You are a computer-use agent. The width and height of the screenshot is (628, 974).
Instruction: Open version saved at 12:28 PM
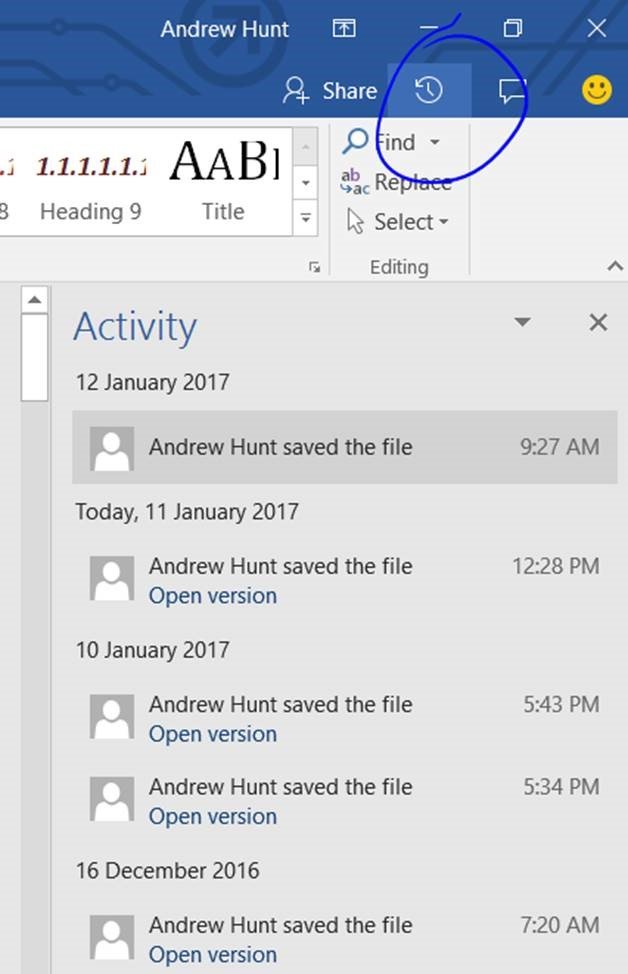pyautogui.click(x=213, y=596)
